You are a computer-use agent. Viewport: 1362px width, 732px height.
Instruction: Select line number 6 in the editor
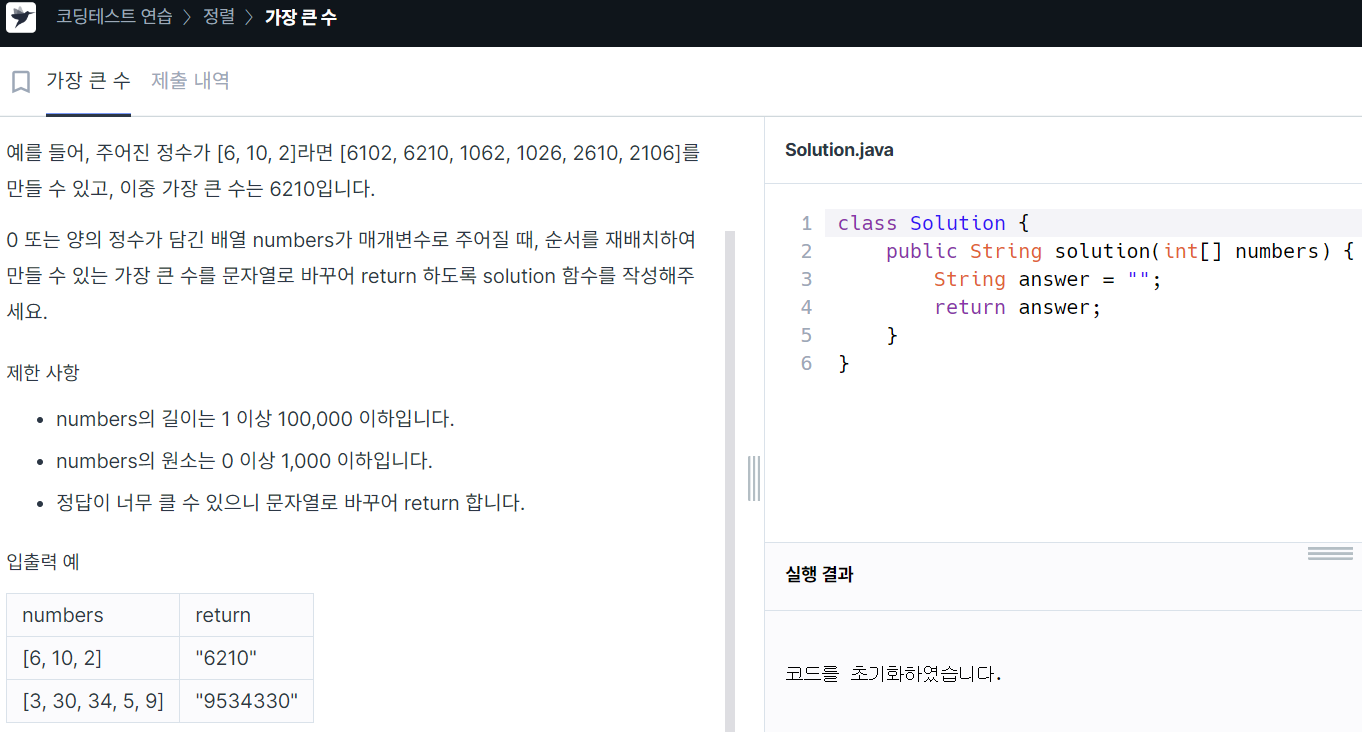(806, 363)
